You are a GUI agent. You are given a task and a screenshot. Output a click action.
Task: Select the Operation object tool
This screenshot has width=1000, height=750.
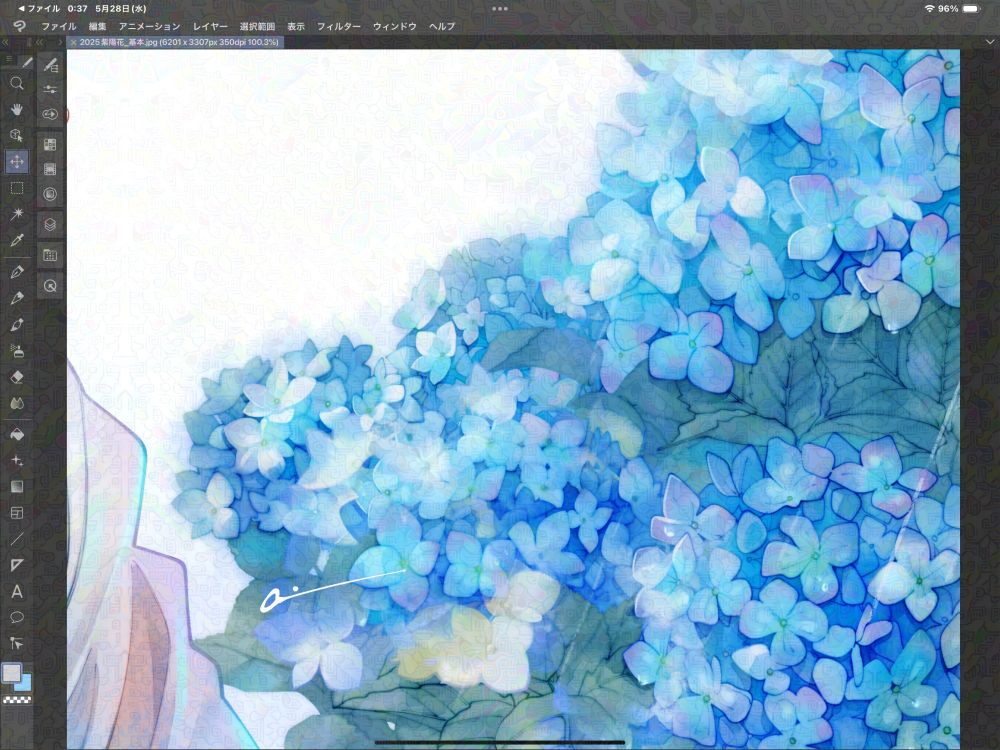point(17,135)
